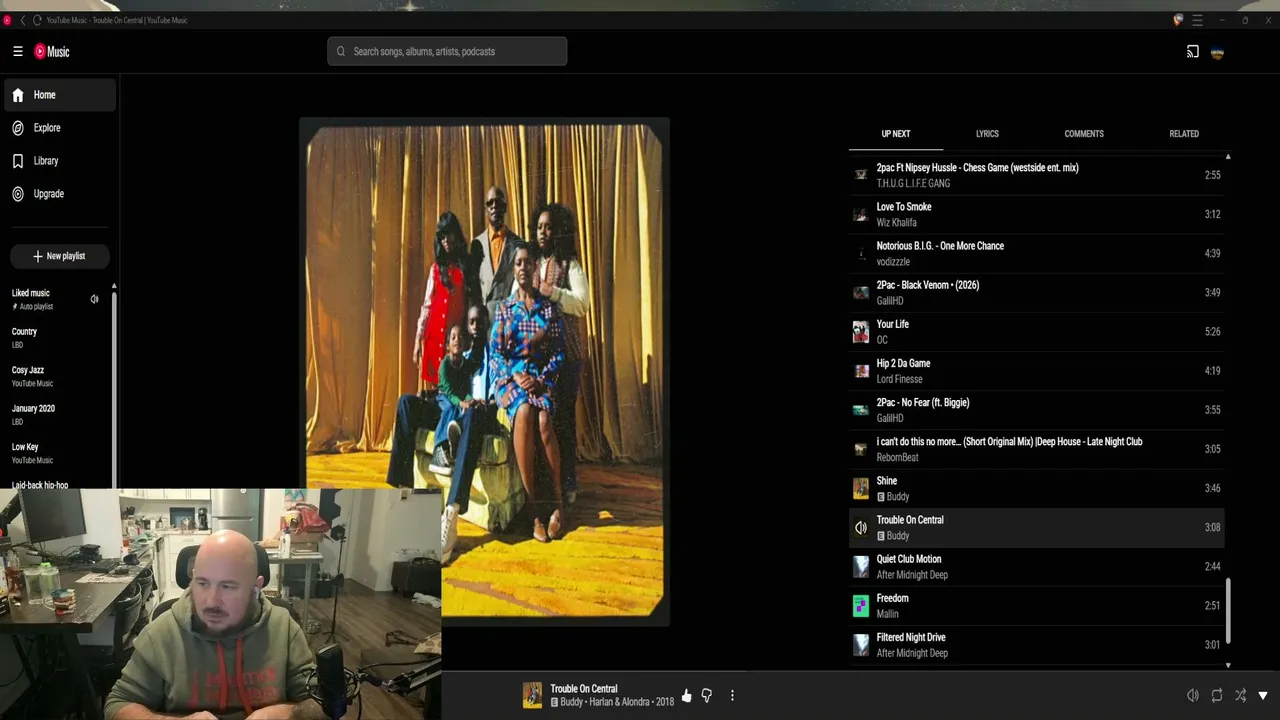Click the Home icon in sidebar

pos(18,95)
